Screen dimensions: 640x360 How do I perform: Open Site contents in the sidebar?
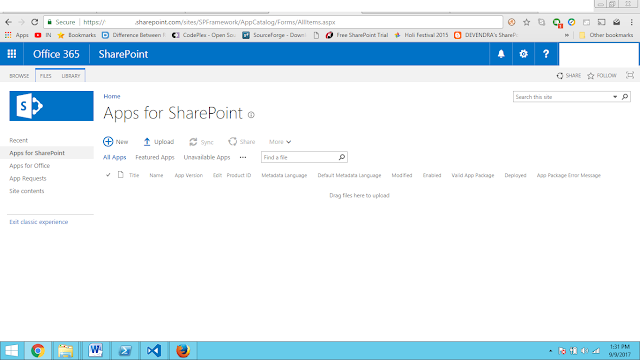point(27,191)
